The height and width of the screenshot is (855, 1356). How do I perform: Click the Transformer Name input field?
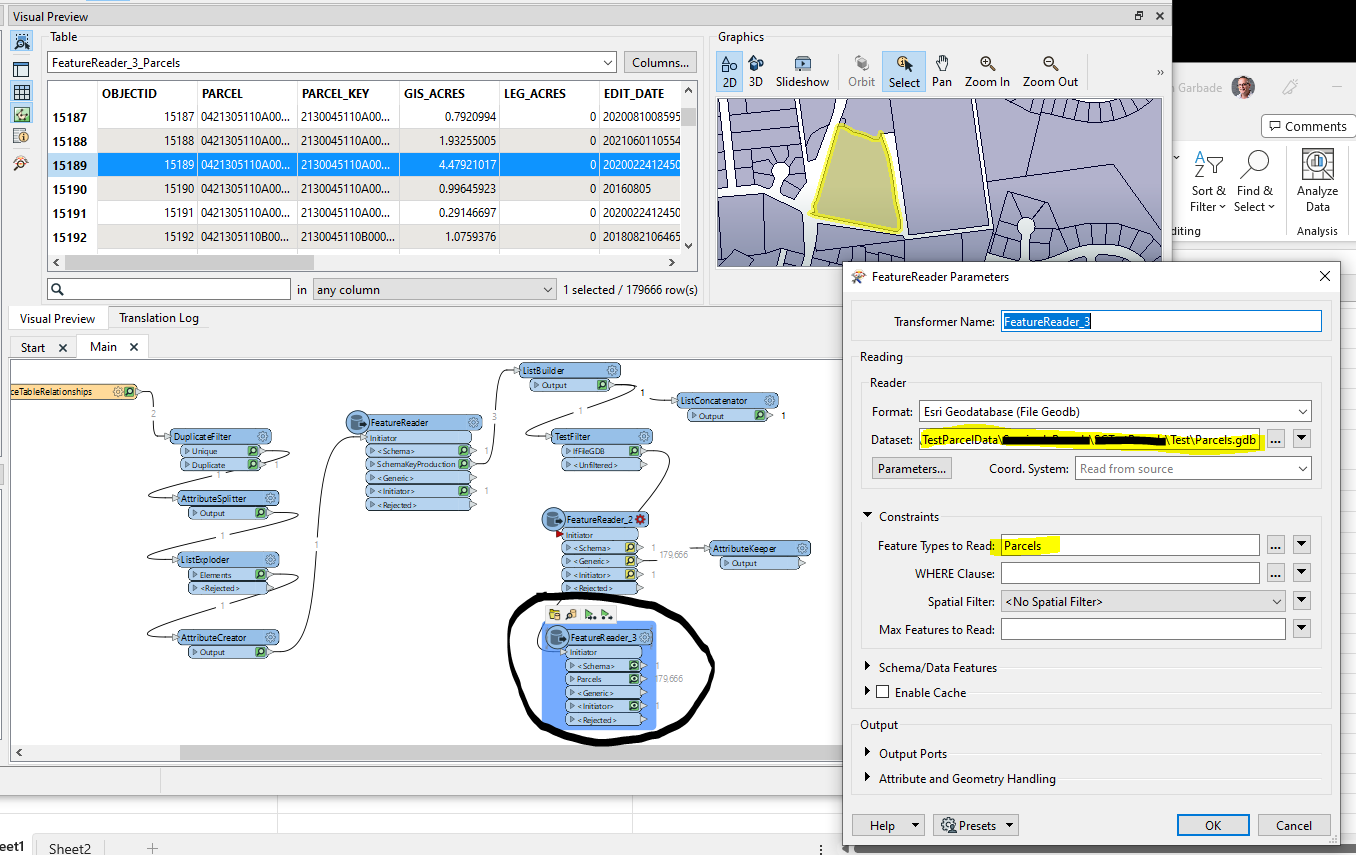1161,322
